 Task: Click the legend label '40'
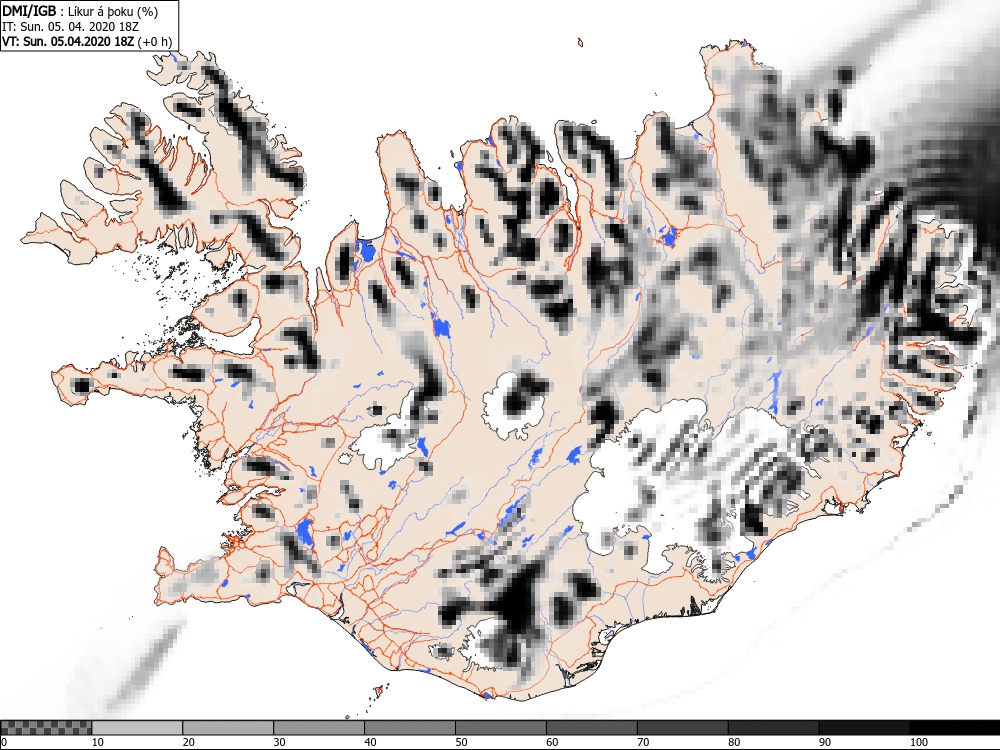[371, 742]
